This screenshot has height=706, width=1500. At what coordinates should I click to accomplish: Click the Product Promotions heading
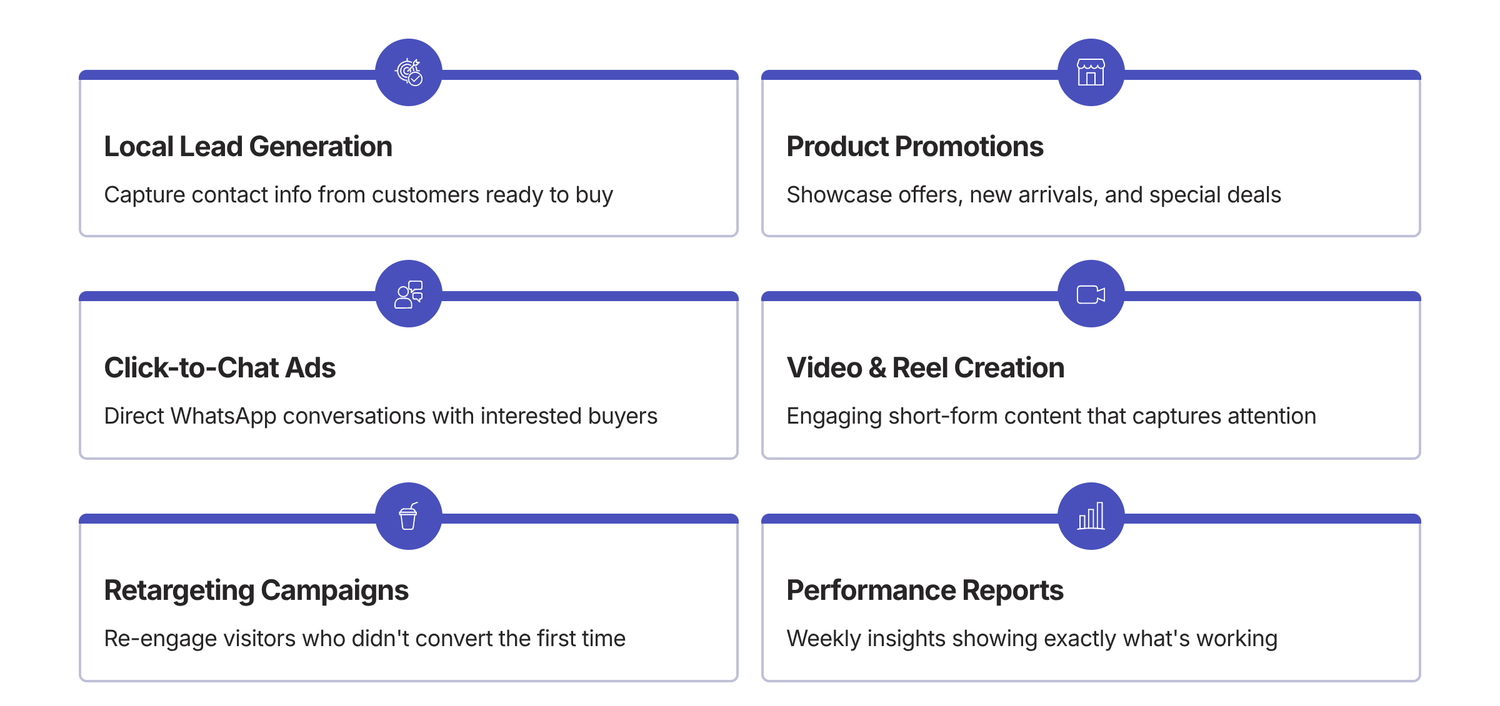914,146
